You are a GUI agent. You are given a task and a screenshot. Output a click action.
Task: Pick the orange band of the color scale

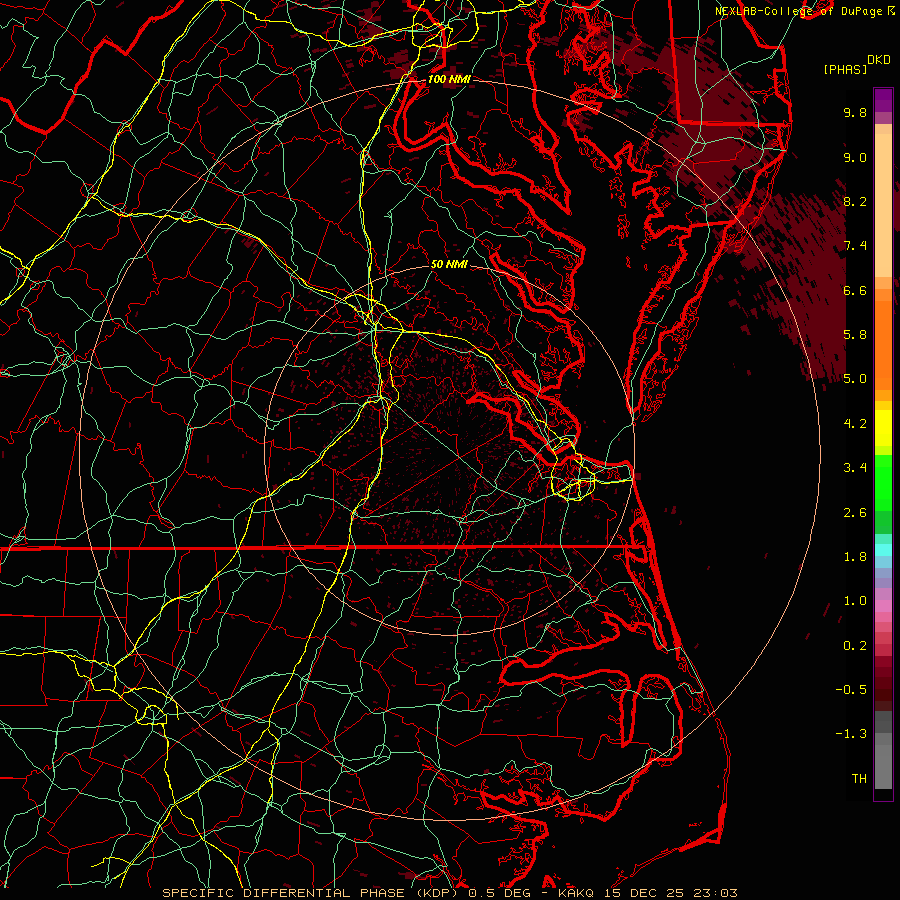883,344
